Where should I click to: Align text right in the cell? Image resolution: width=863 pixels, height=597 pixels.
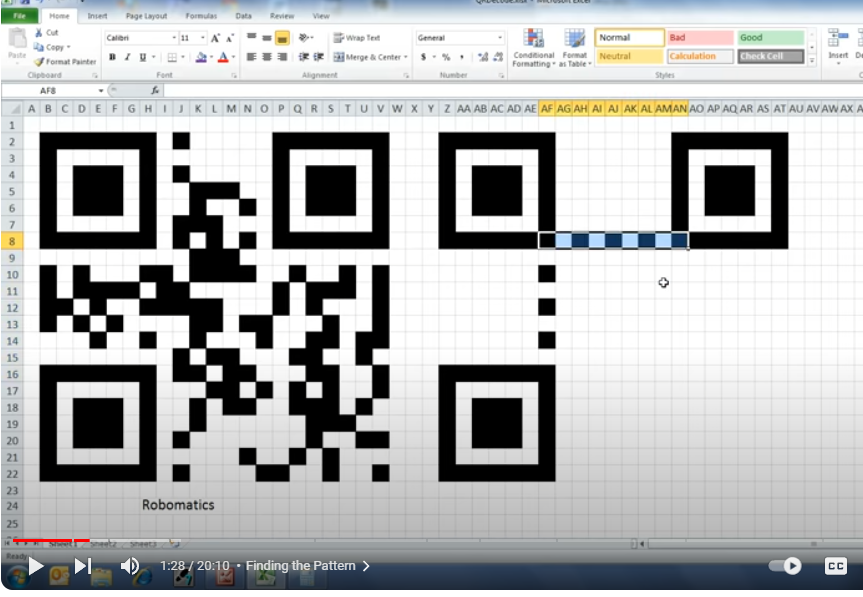click(282, 57)
